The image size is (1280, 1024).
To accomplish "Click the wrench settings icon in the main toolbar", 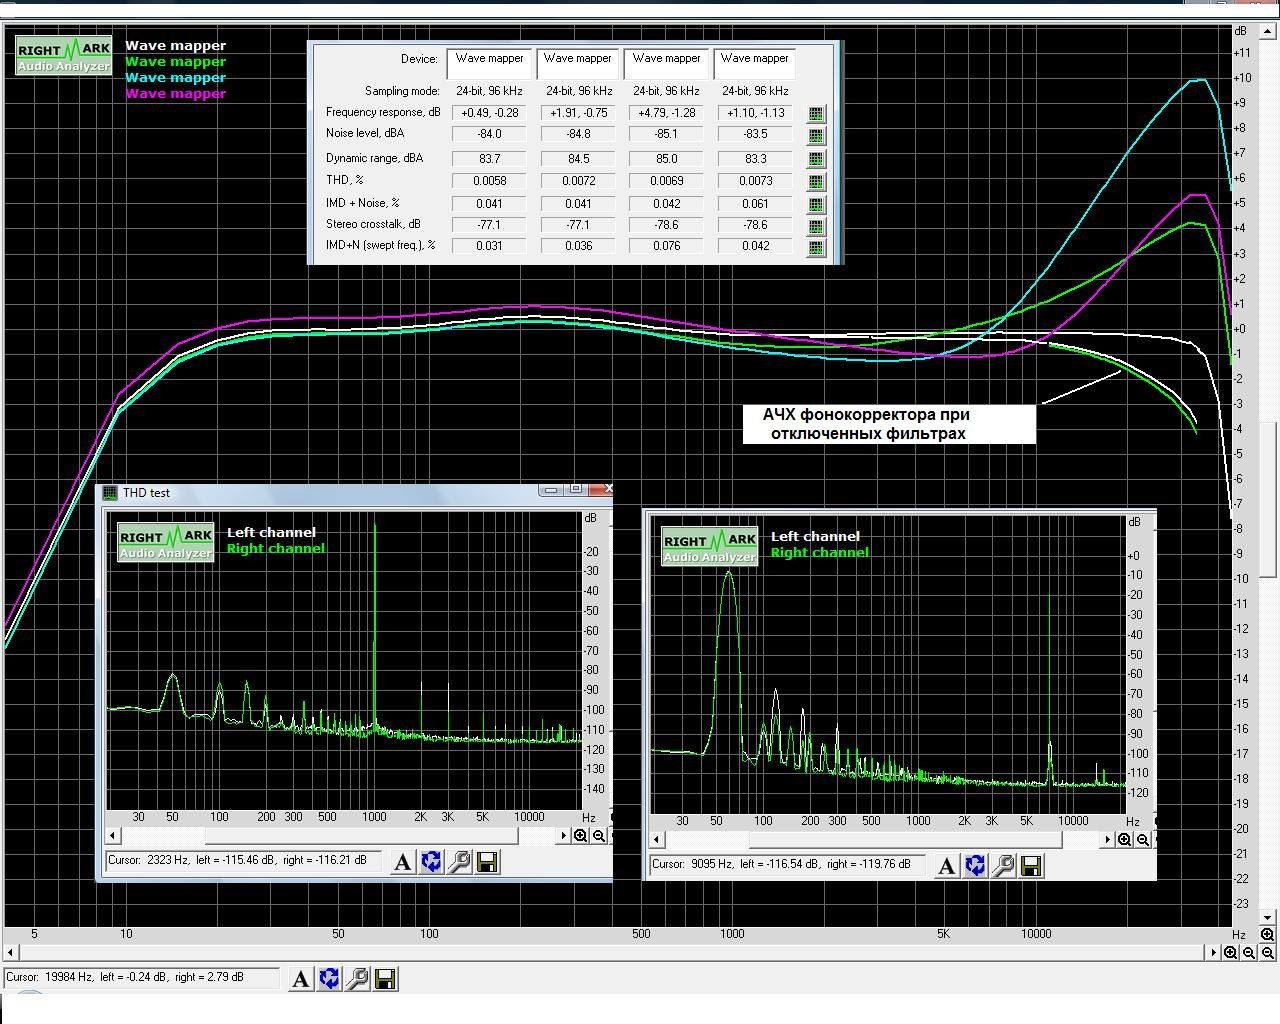I will tap(357, 979).
